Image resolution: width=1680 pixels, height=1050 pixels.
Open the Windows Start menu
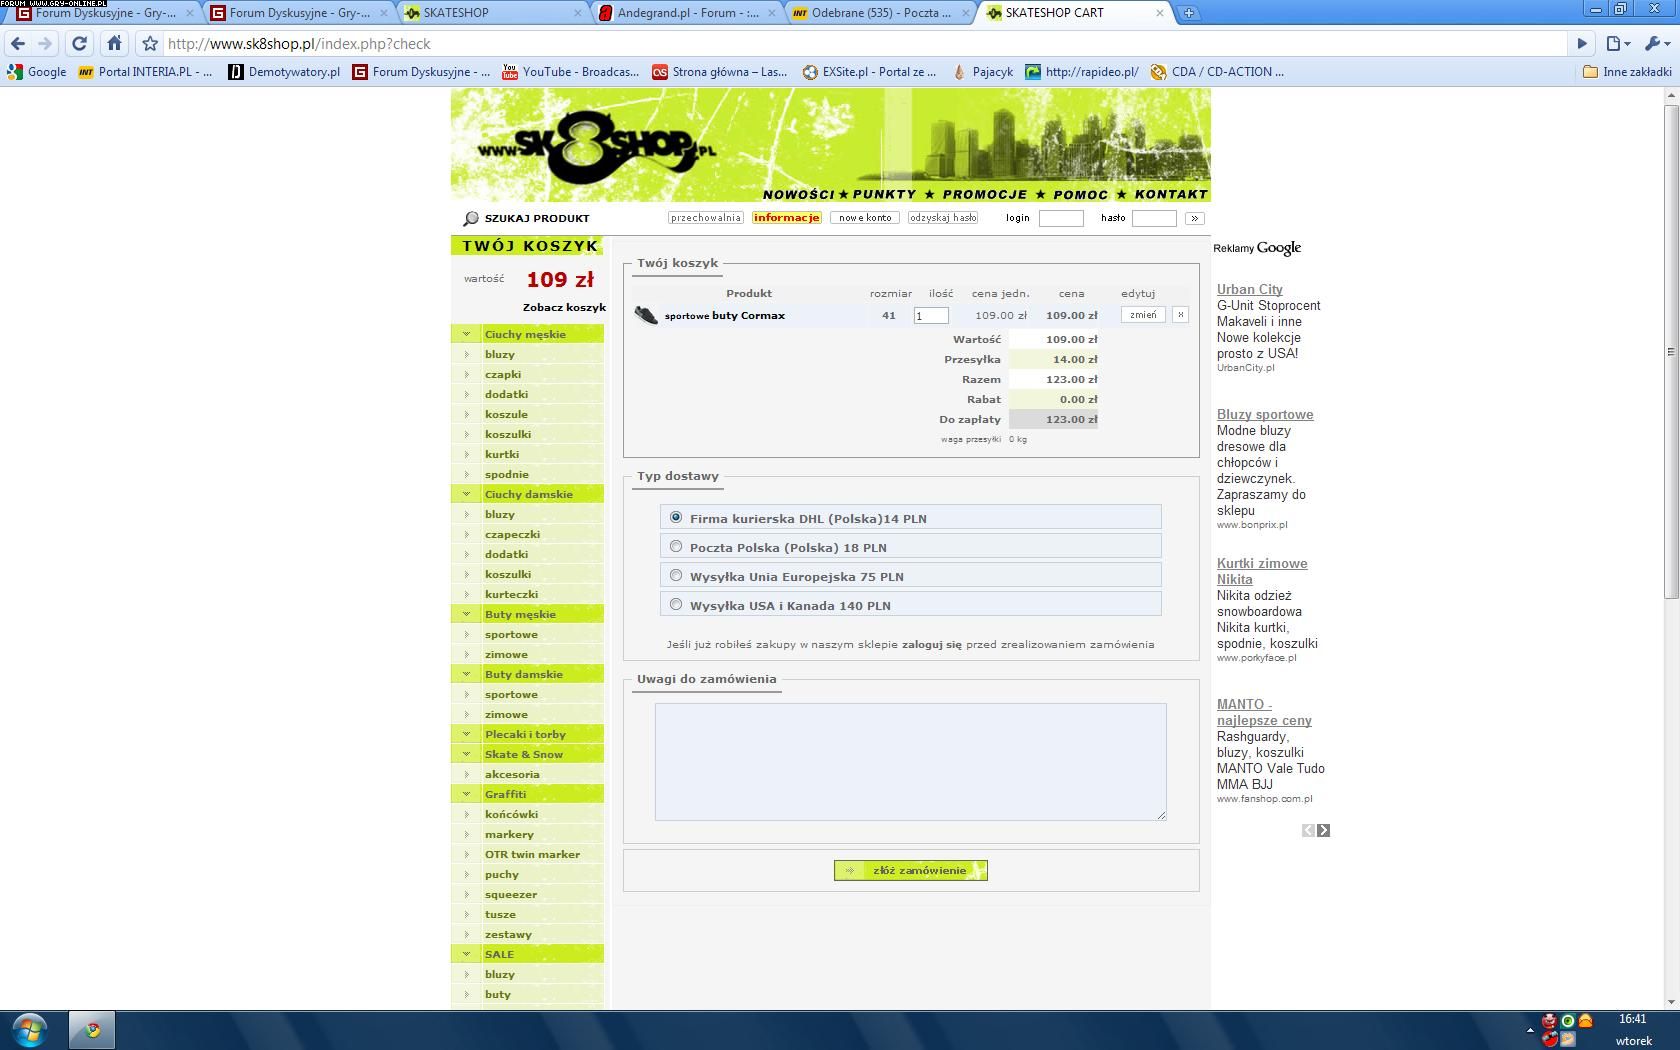[30, 1029]
